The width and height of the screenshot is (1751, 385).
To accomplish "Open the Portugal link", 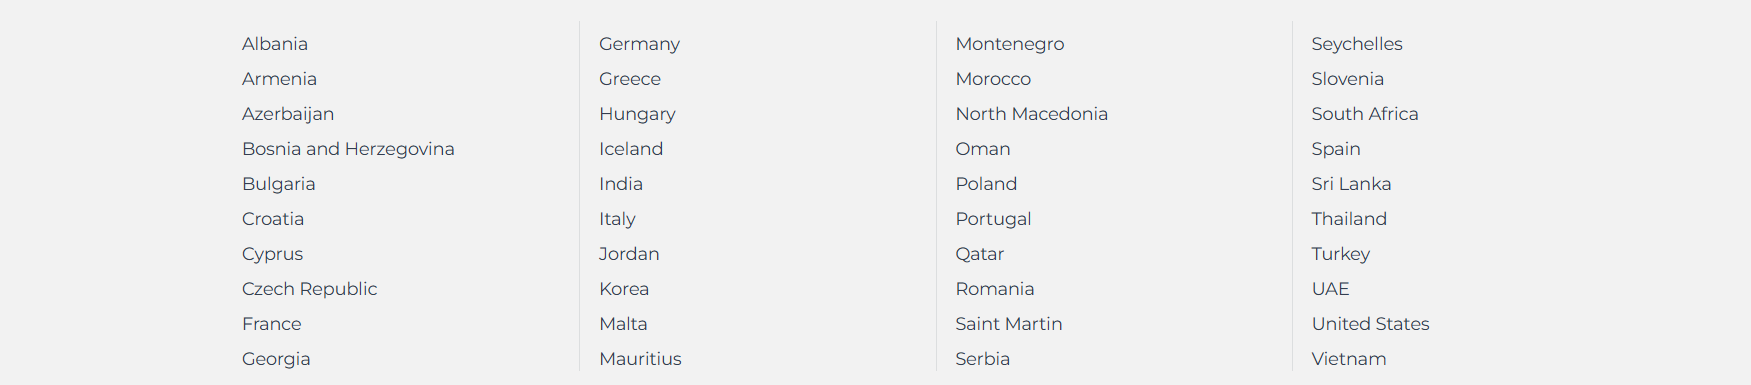I will coord(993,219).
